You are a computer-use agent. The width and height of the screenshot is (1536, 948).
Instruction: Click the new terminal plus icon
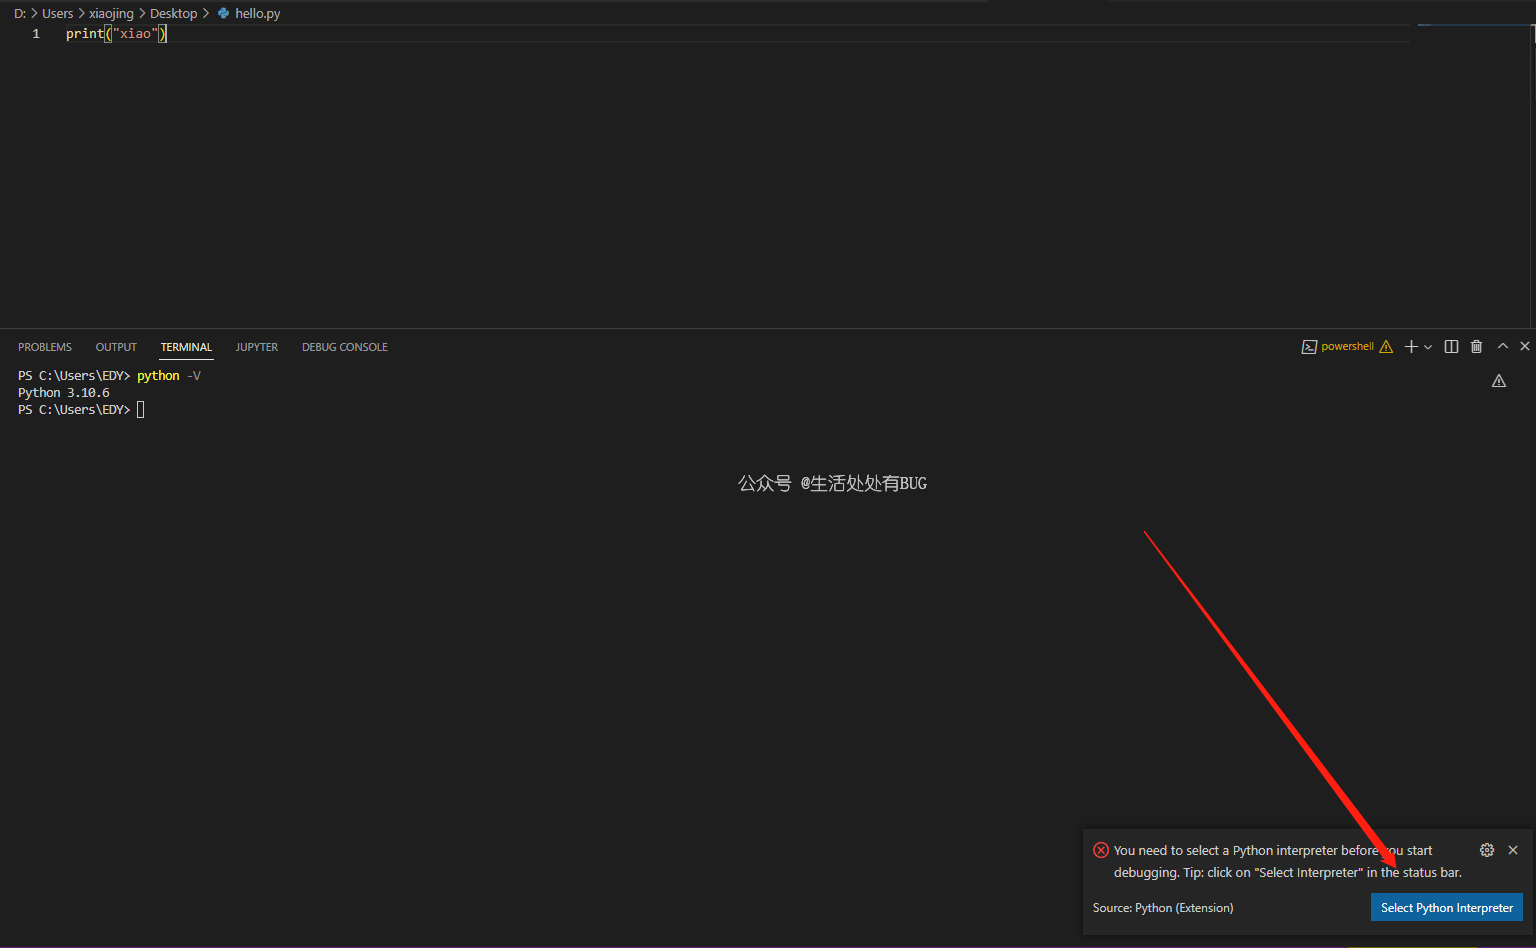pyautogui.click(x=1411, y=347)
